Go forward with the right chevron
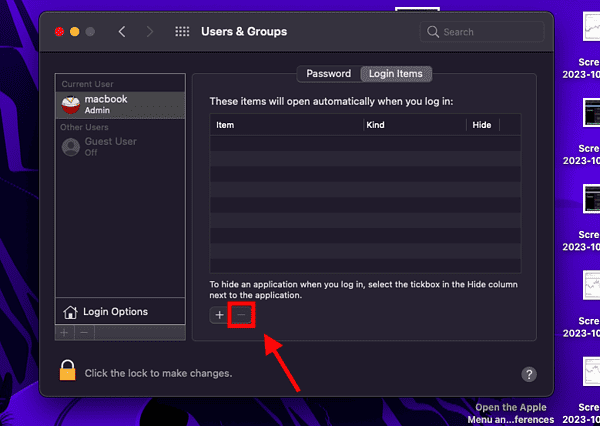Screen dimensions: 600x426 tap(150, 32)
